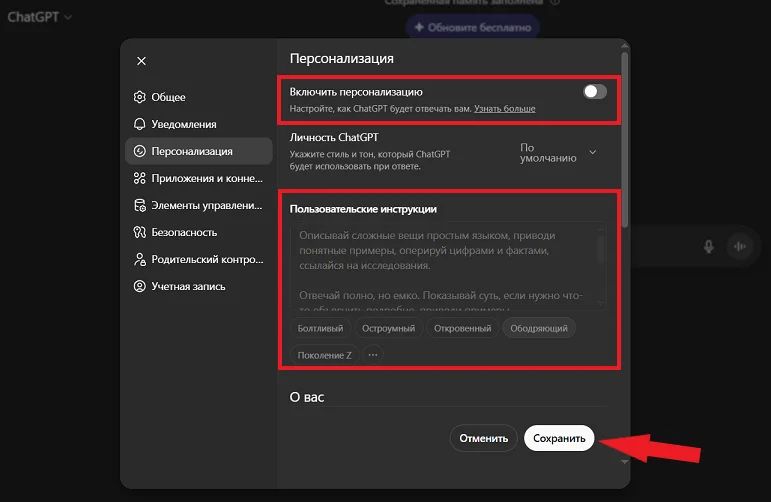Open the Личность ChatGPT dropdown (По умолчанию)
The image size is (771, 502).
pos(559,152)
